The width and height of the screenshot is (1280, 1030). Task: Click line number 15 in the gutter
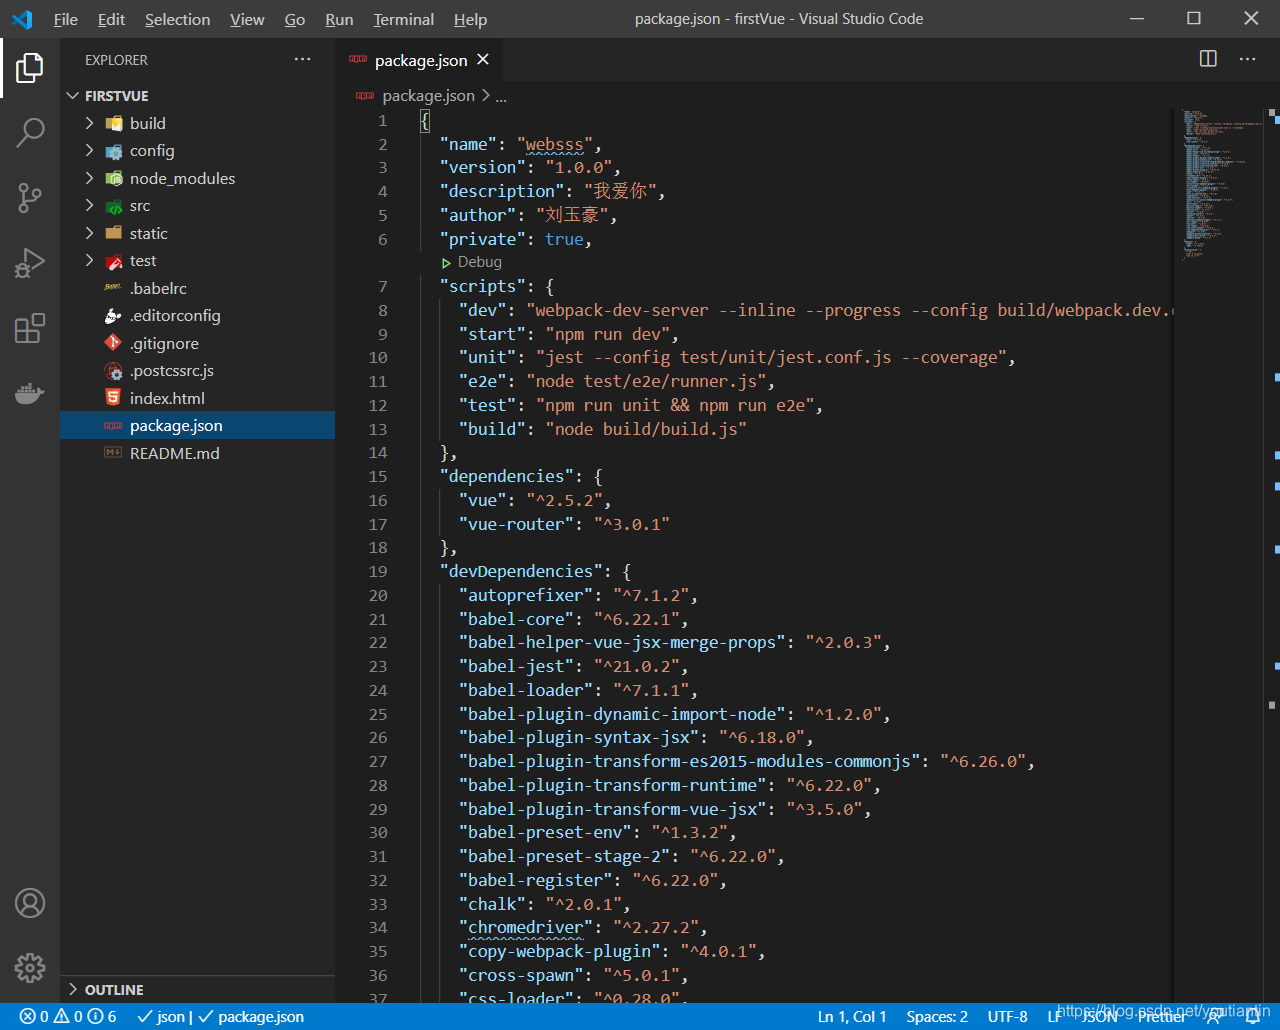pos(378,476)
